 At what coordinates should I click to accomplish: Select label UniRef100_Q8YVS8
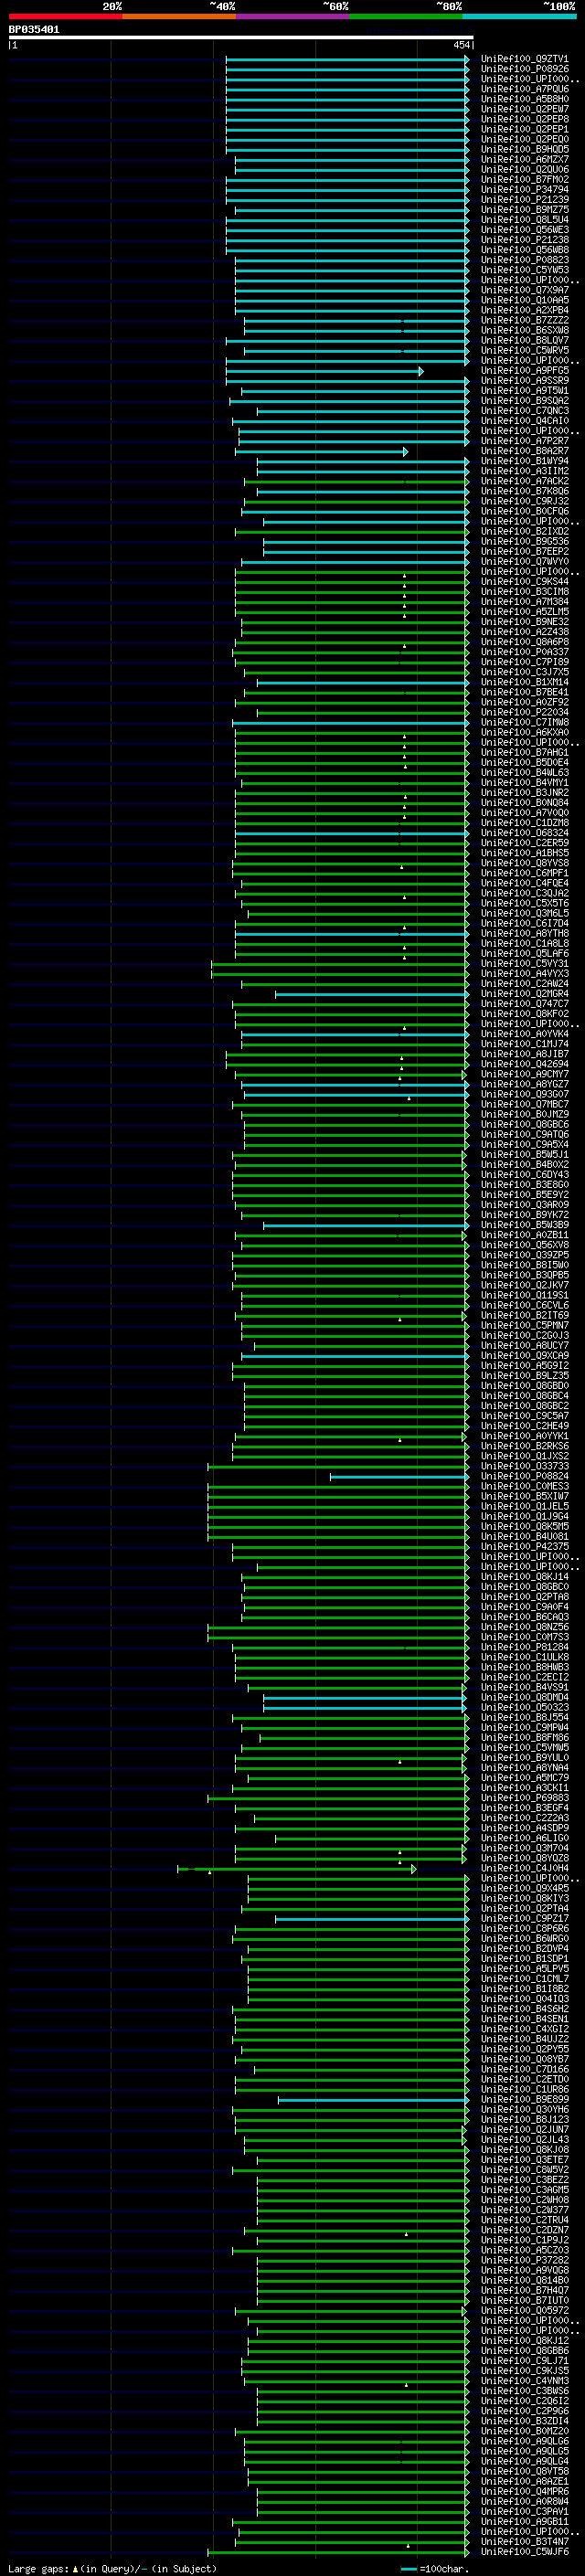click(524, 863)
